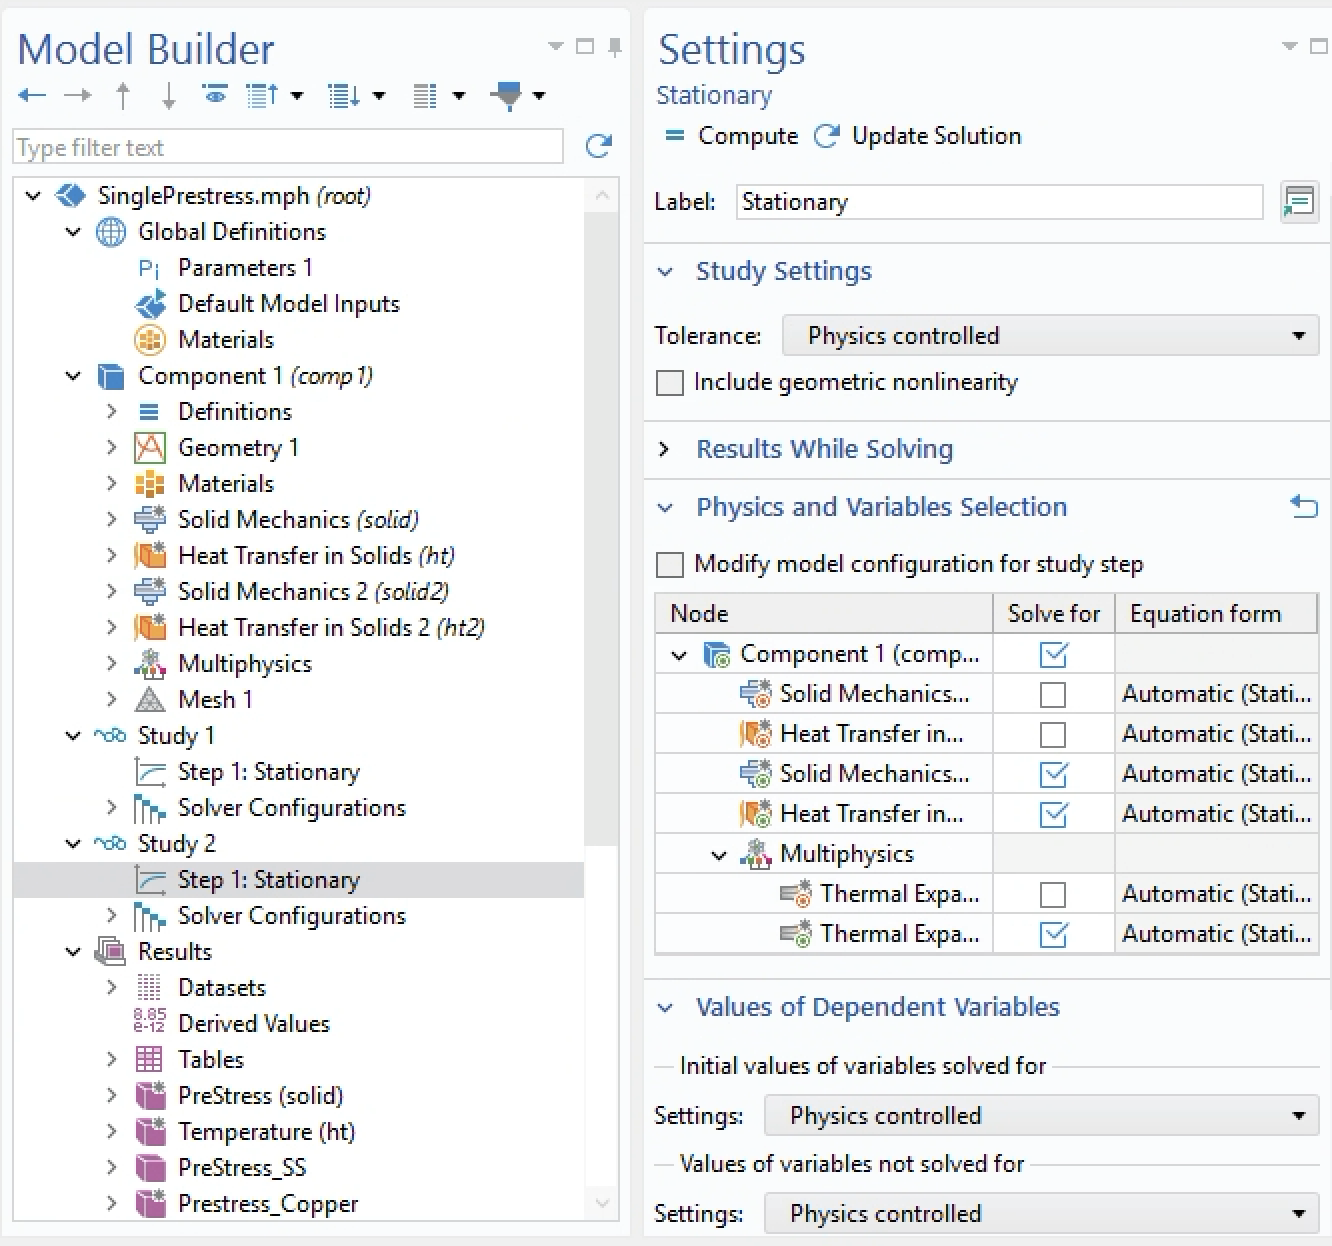Screen dimensions: 1332x1246
Task: Click the label properties icon beside Label field
Action: click(1298, 202)
